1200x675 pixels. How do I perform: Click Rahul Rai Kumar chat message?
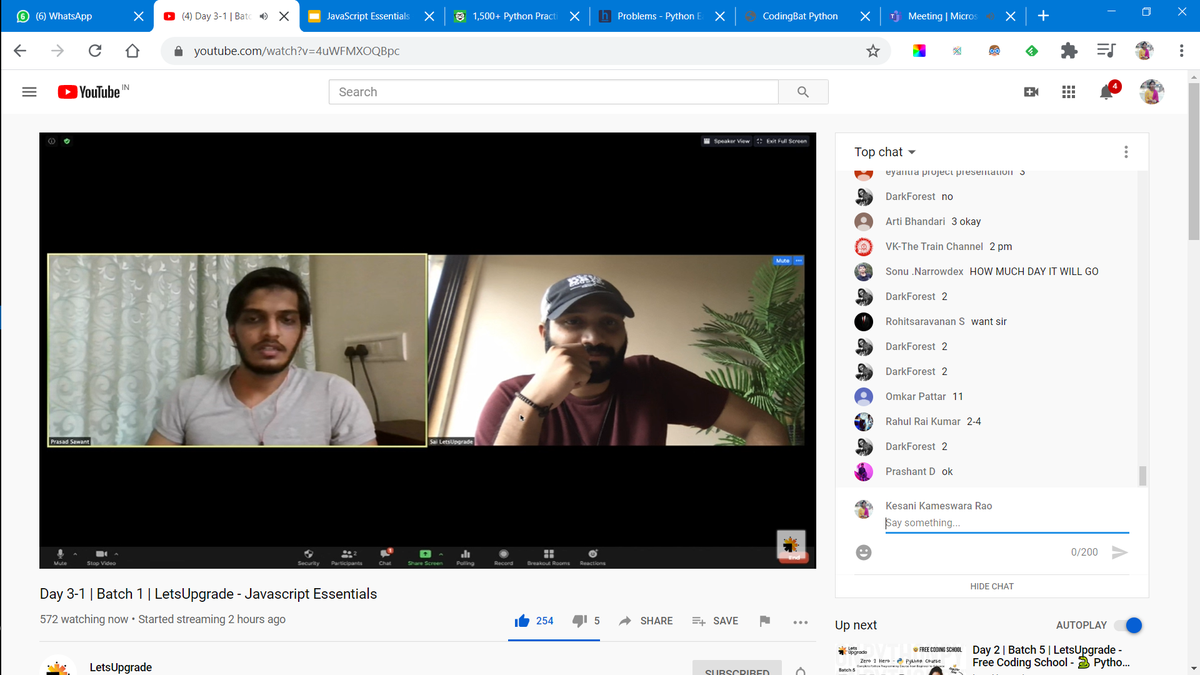click(x=992, y=422)
